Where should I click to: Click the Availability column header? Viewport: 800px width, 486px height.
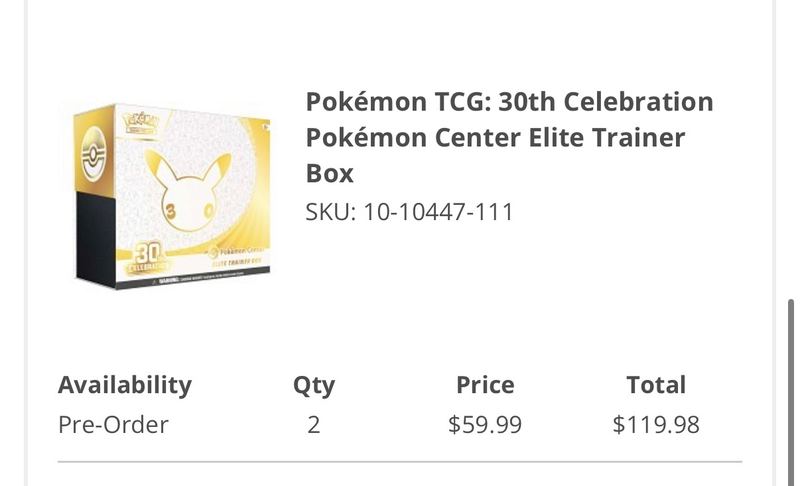[x=125, y=385]
